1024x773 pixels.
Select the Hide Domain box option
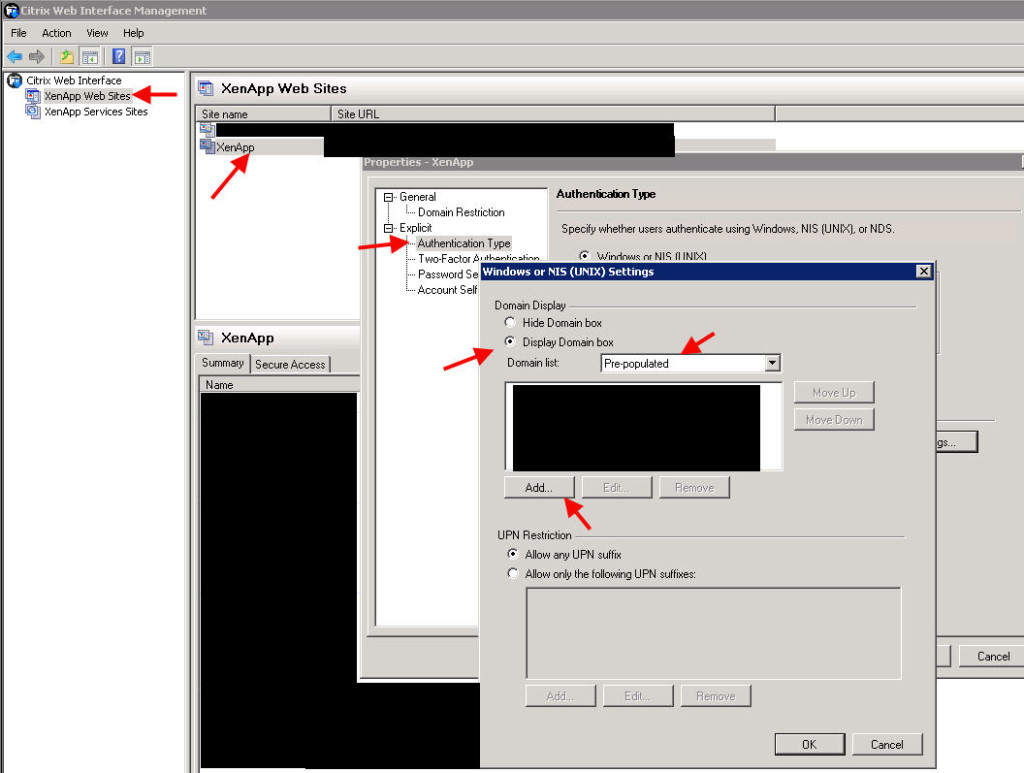point(511,323)
